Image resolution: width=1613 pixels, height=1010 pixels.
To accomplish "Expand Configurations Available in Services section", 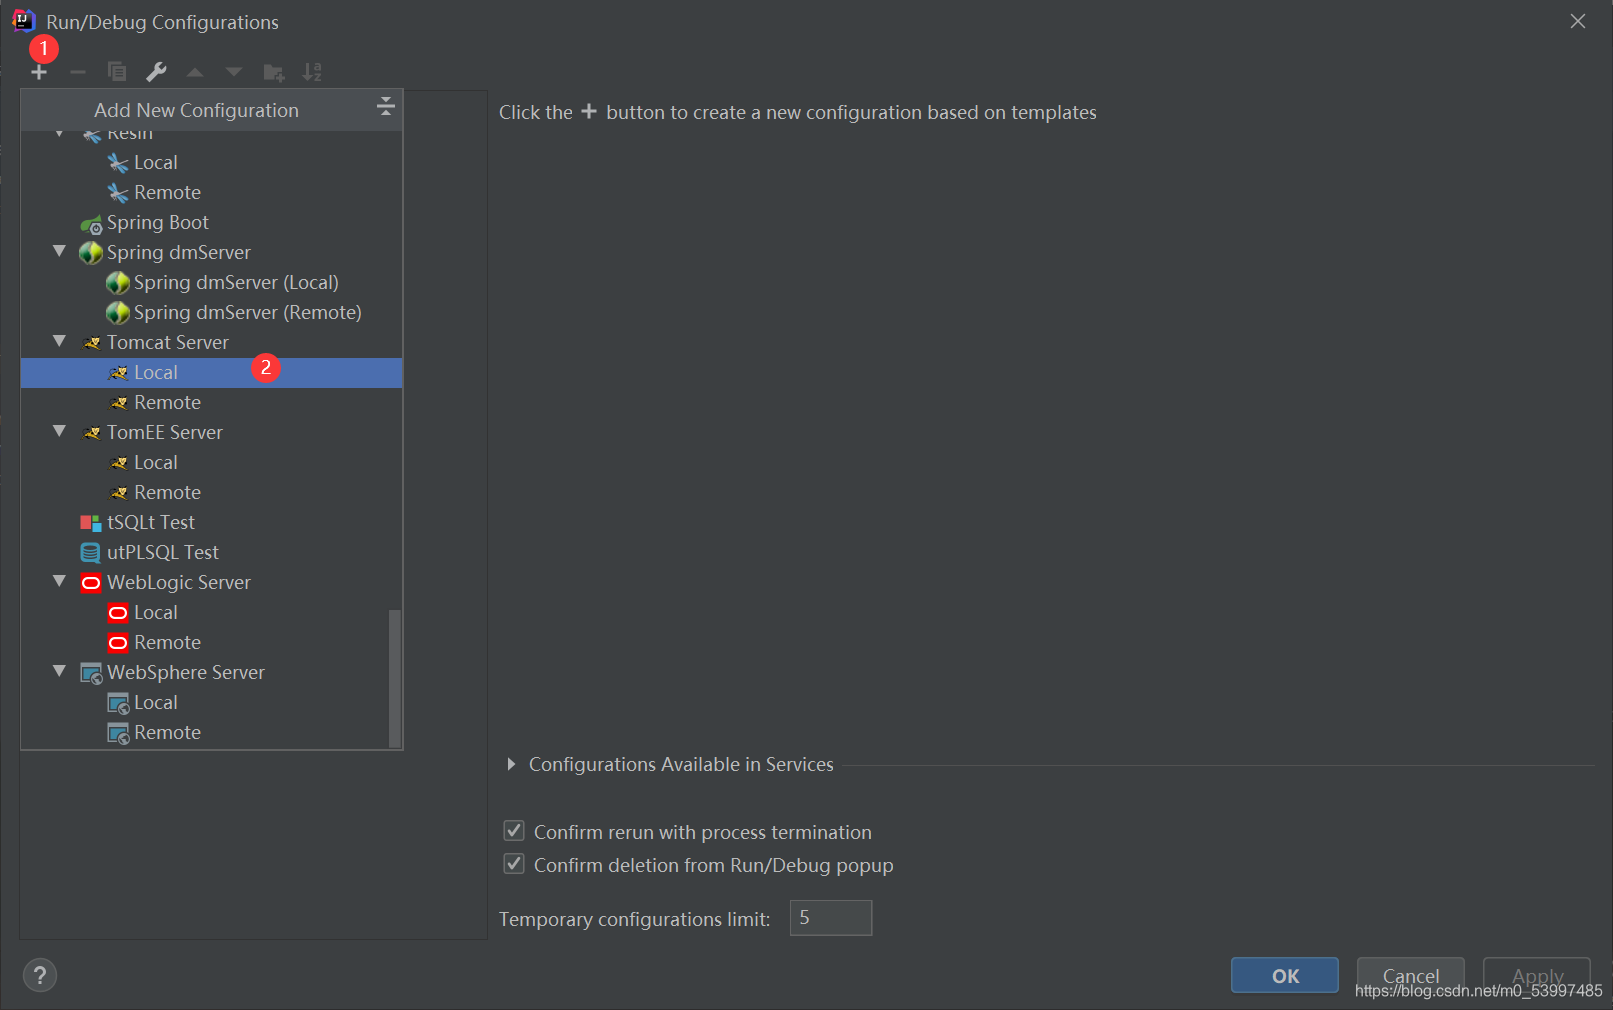I will 511,764.
